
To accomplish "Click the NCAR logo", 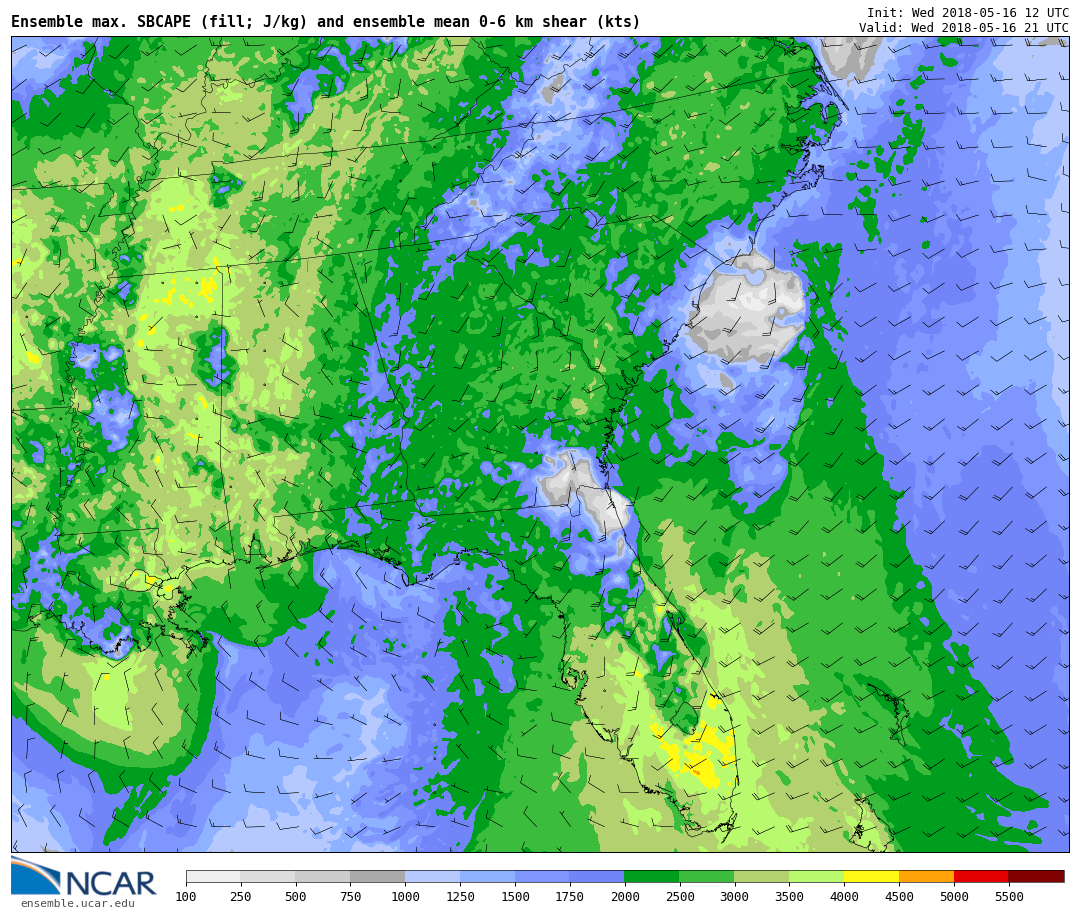I will [83, 877].
